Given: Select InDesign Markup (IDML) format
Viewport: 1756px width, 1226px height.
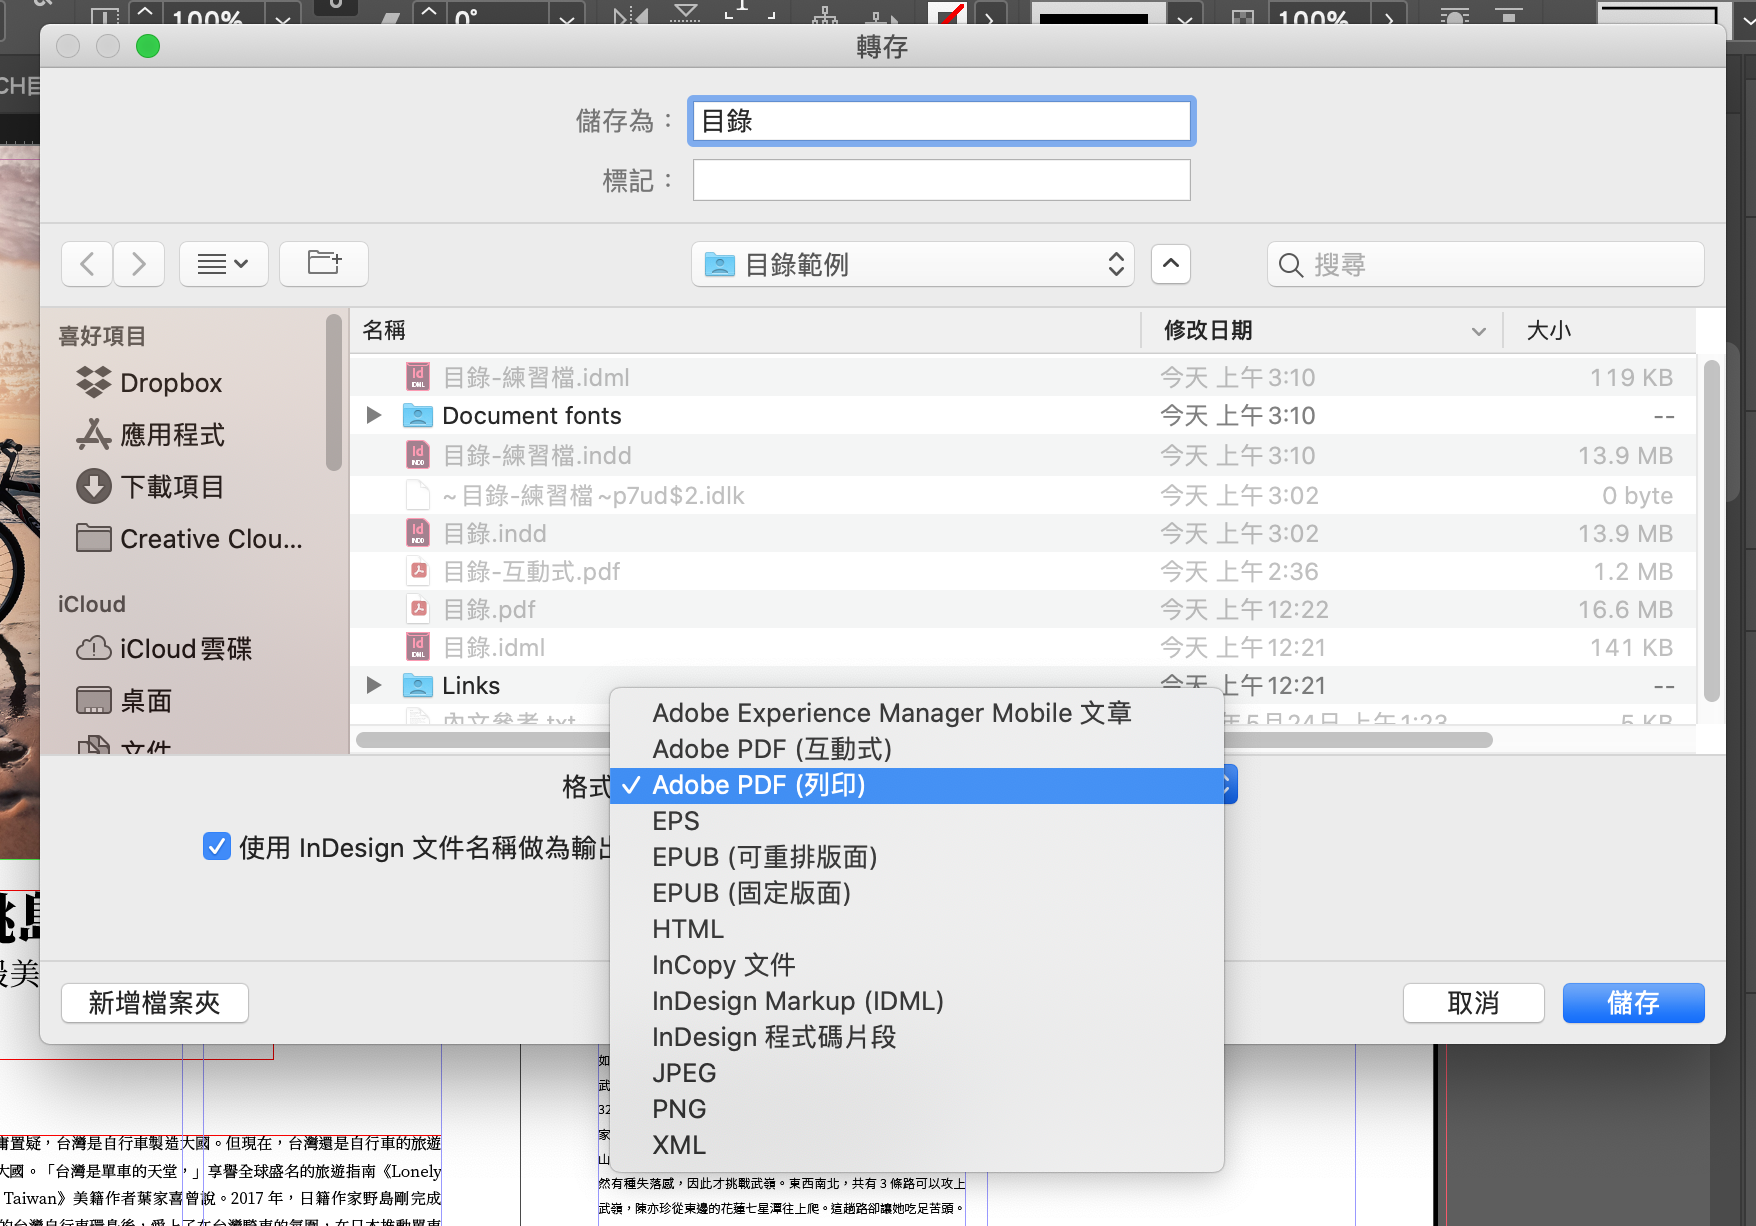Looking at the screenshot, I should click(797, 1001).
